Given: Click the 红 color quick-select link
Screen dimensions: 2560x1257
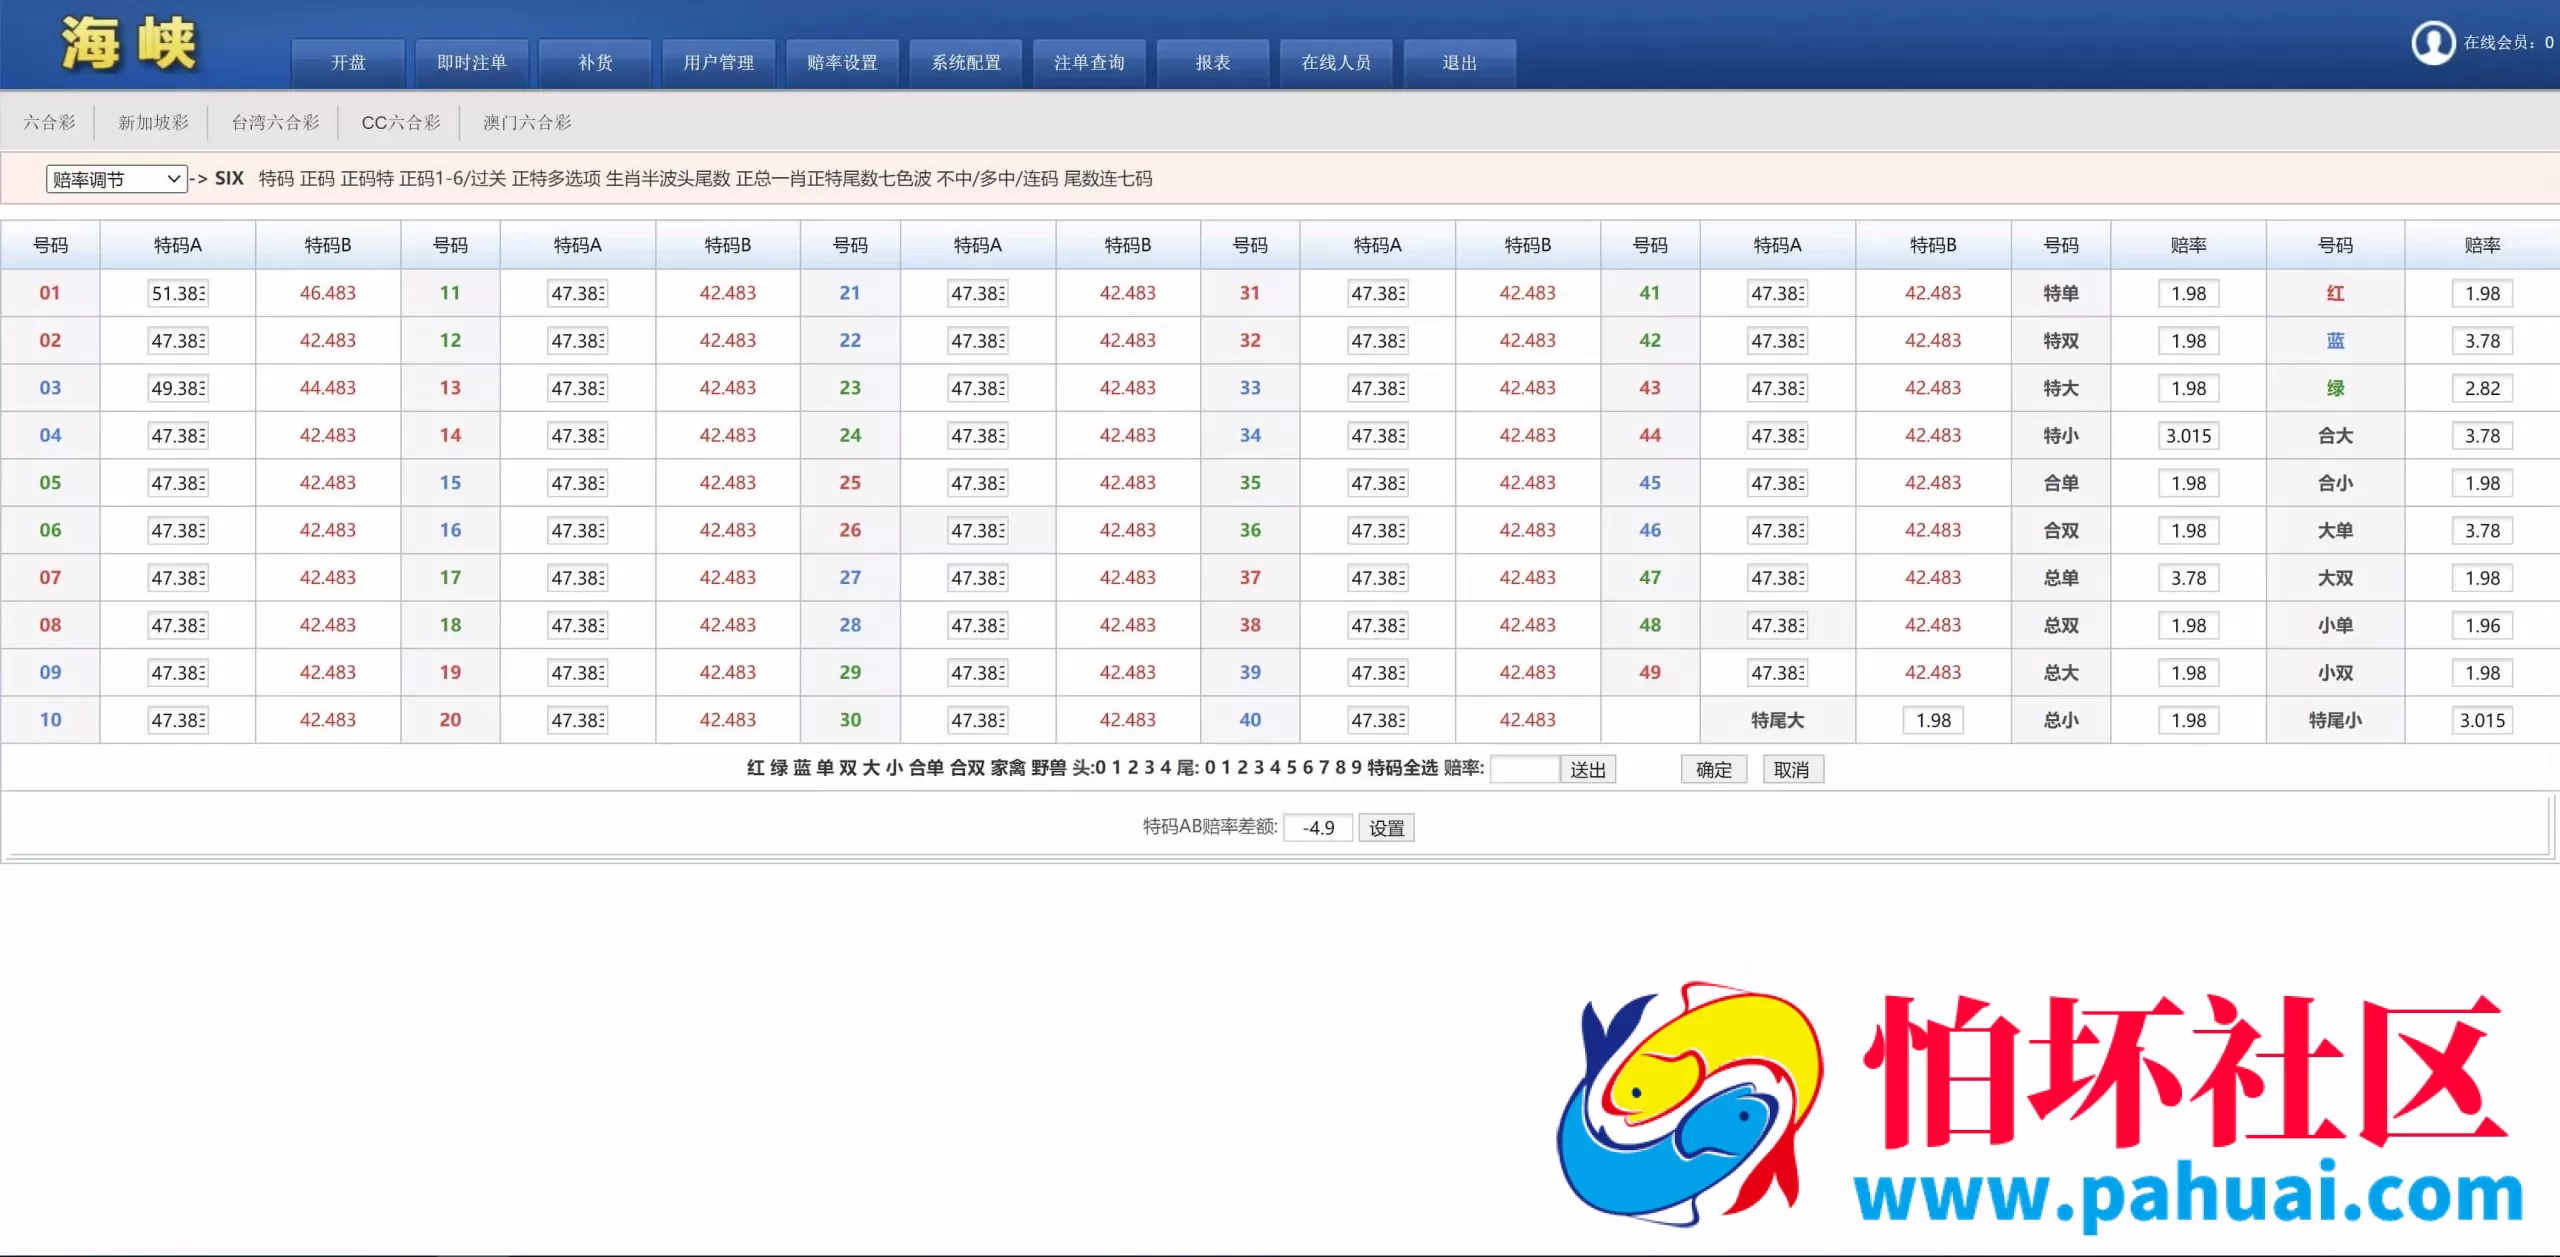Looking at the screenshot, I should click(756, 768).
